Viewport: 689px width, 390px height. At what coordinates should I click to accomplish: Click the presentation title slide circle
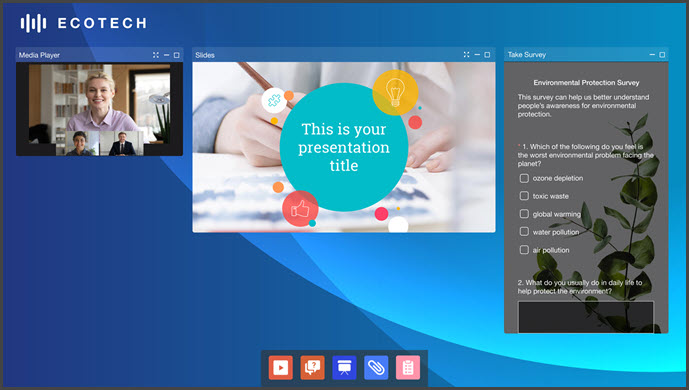point(344,147)
